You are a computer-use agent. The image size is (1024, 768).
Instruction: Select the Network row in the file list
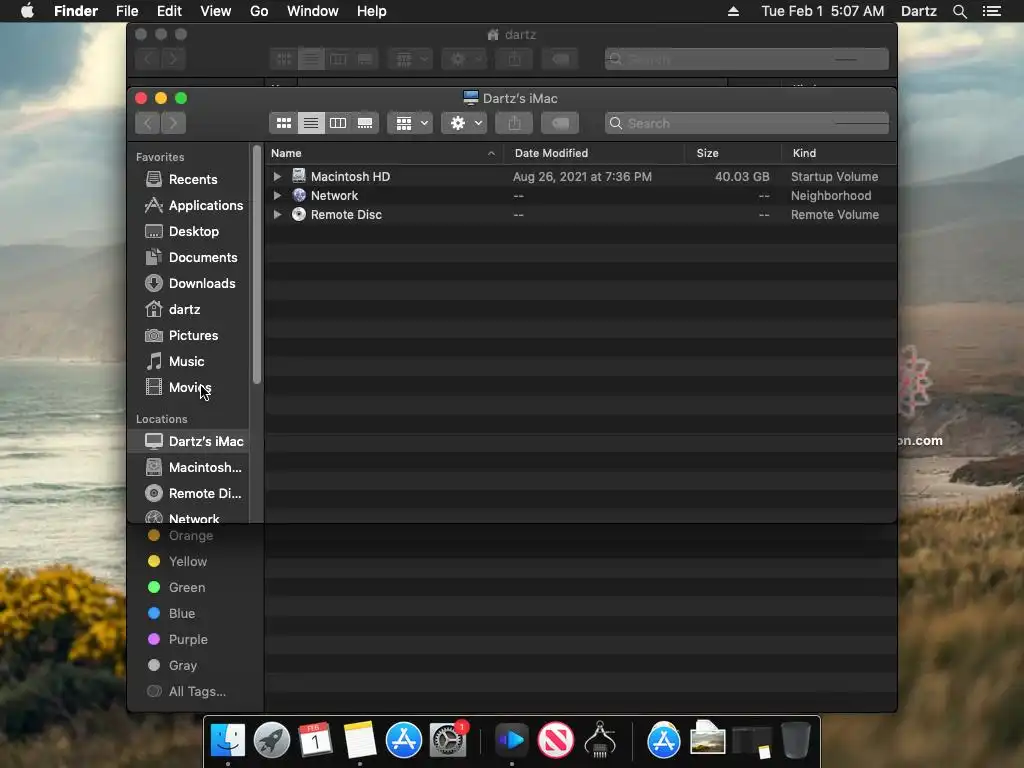(580, 195)
